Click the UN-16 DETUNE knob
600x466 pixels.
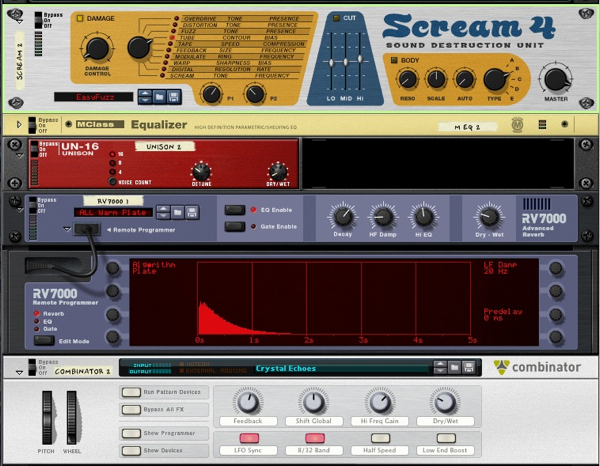201,172
